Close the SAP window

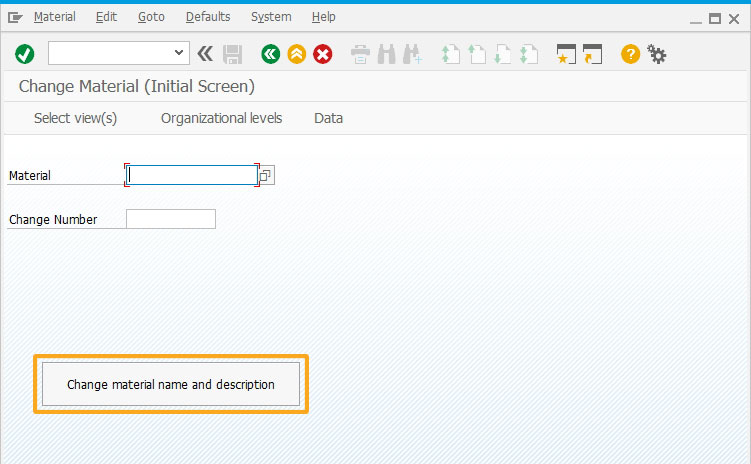734,19
